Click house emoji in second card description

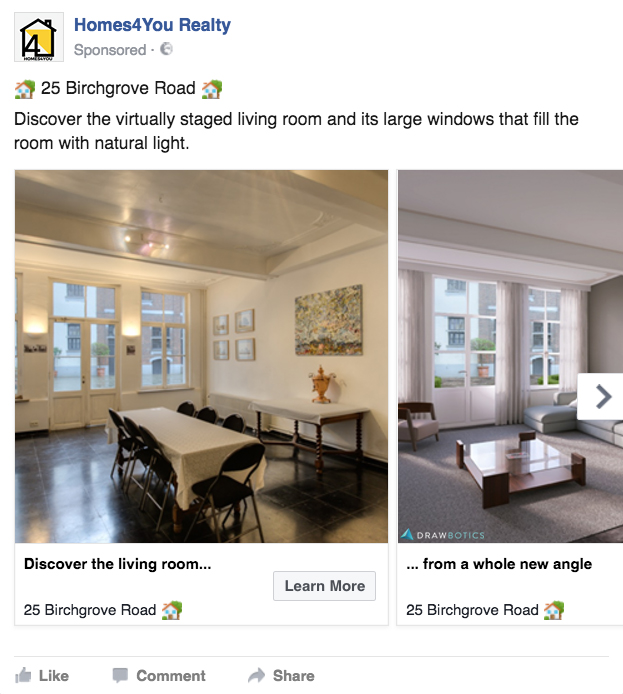pos(554,610)
